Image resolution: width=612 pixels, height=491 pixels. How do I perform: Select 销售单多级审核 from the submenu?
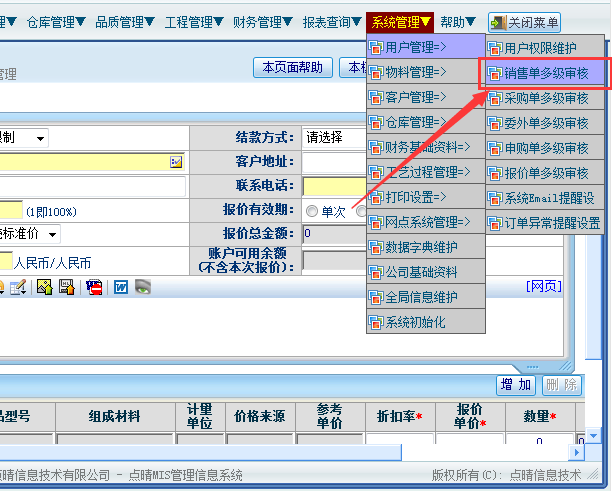coord(545,73)
